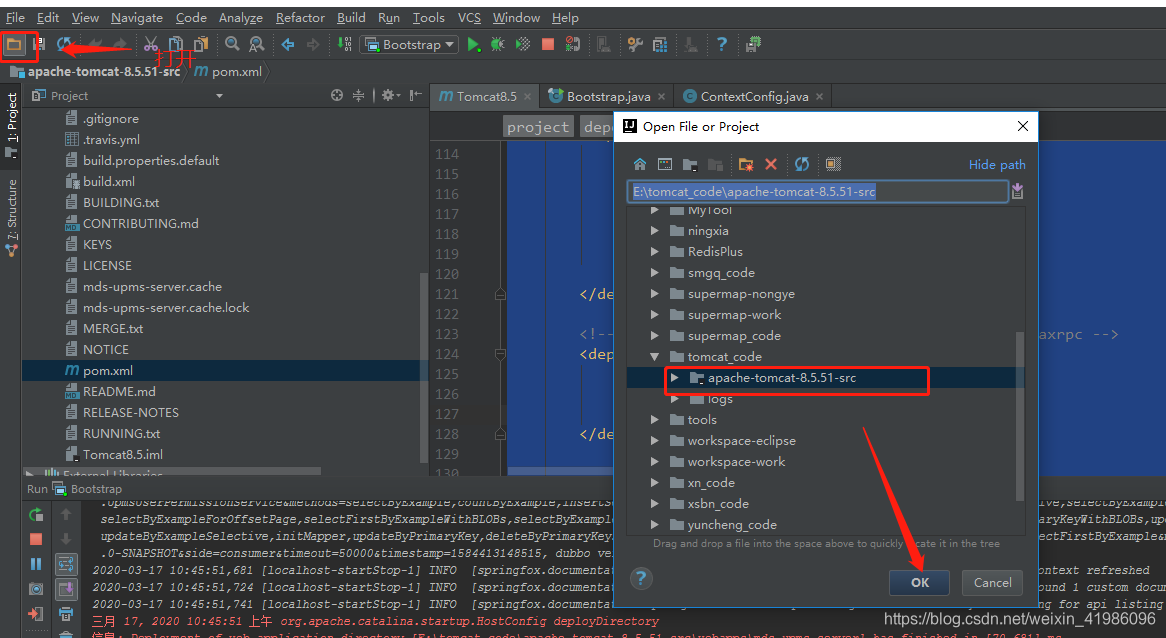
Task: Click the Project directory icon in dialog
Action: [x=690, y=164]
